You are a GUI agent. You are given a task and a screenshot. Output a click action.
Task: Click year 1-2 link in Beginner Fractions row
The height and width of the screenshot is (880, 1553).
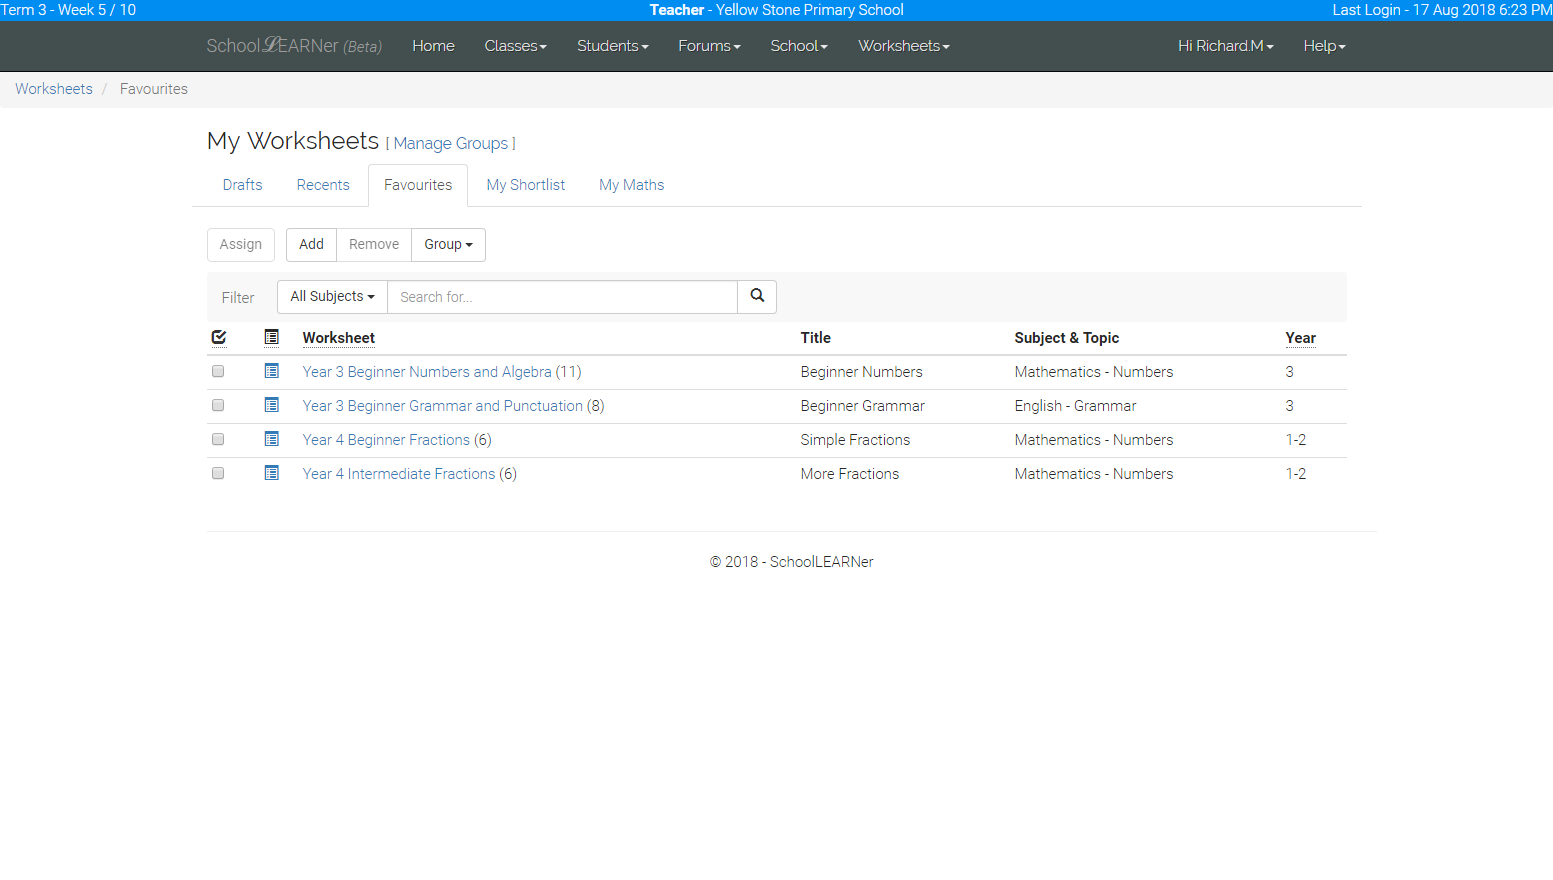(1296, 440)
